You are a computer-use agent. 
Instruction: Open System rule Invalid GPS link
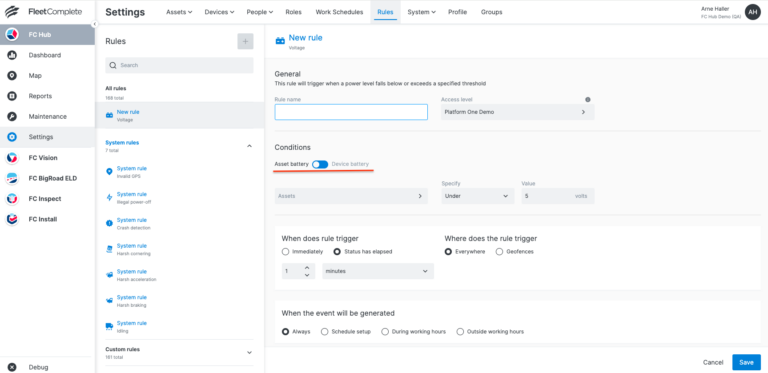(132, 168)
